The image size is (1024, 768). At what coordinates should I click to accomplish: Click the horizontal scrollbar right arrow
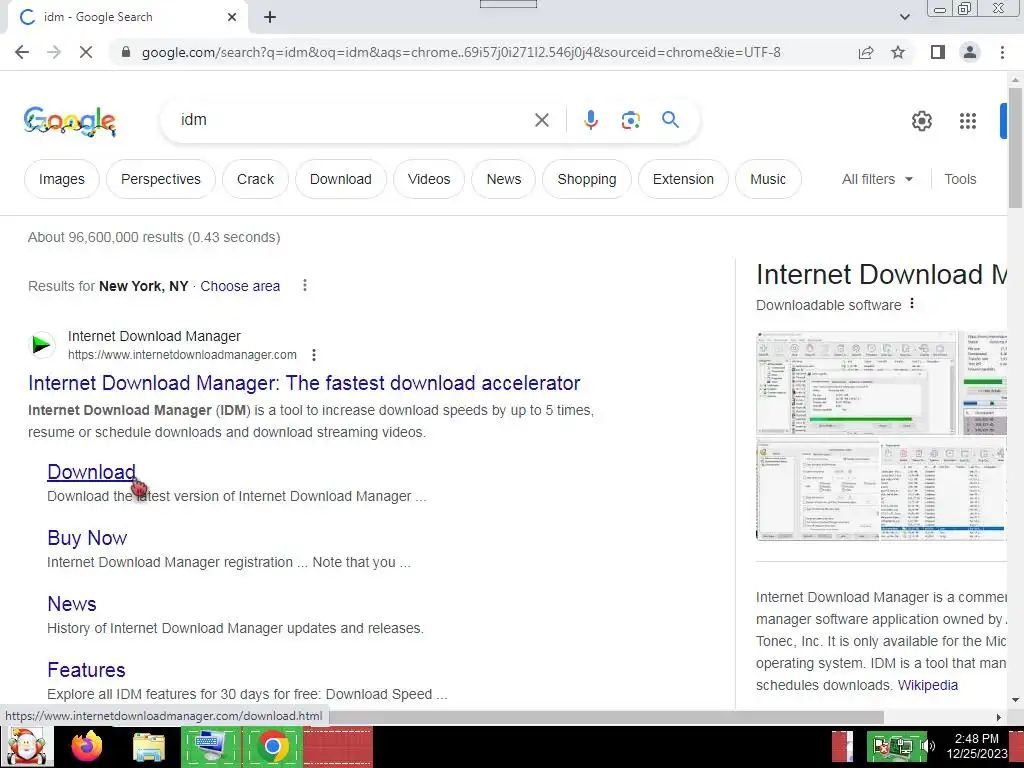999,718
